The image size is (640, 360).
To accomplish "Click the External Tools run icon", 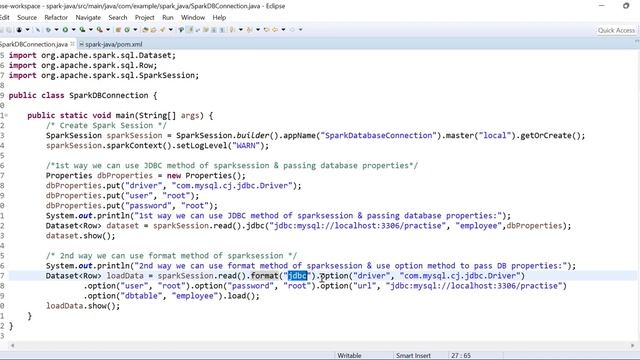I will click(100, 29).
